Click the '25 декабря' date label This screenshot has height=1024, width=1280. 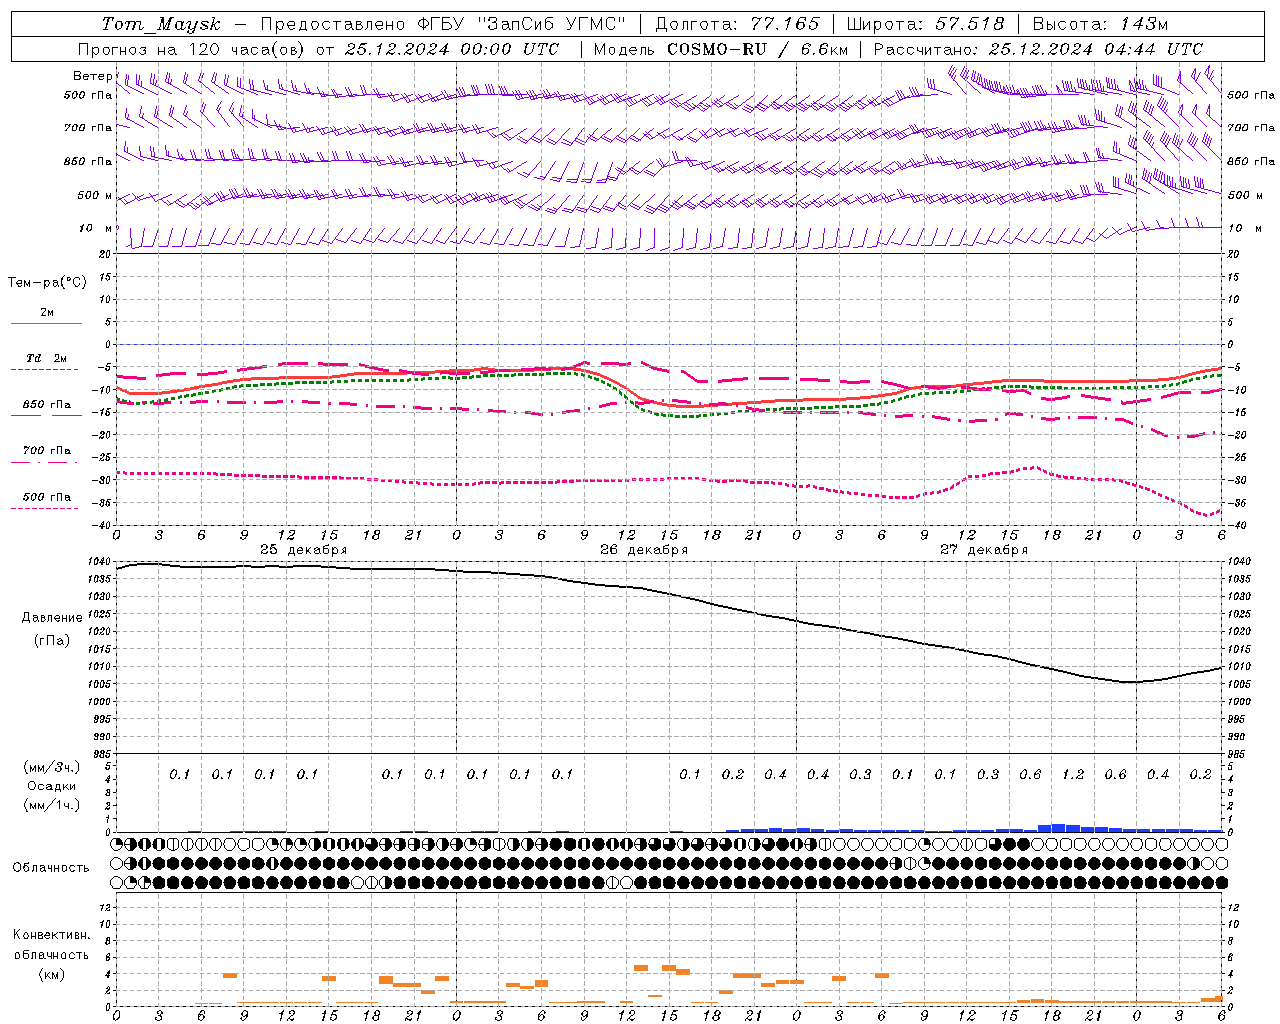[x=303, y=550]
